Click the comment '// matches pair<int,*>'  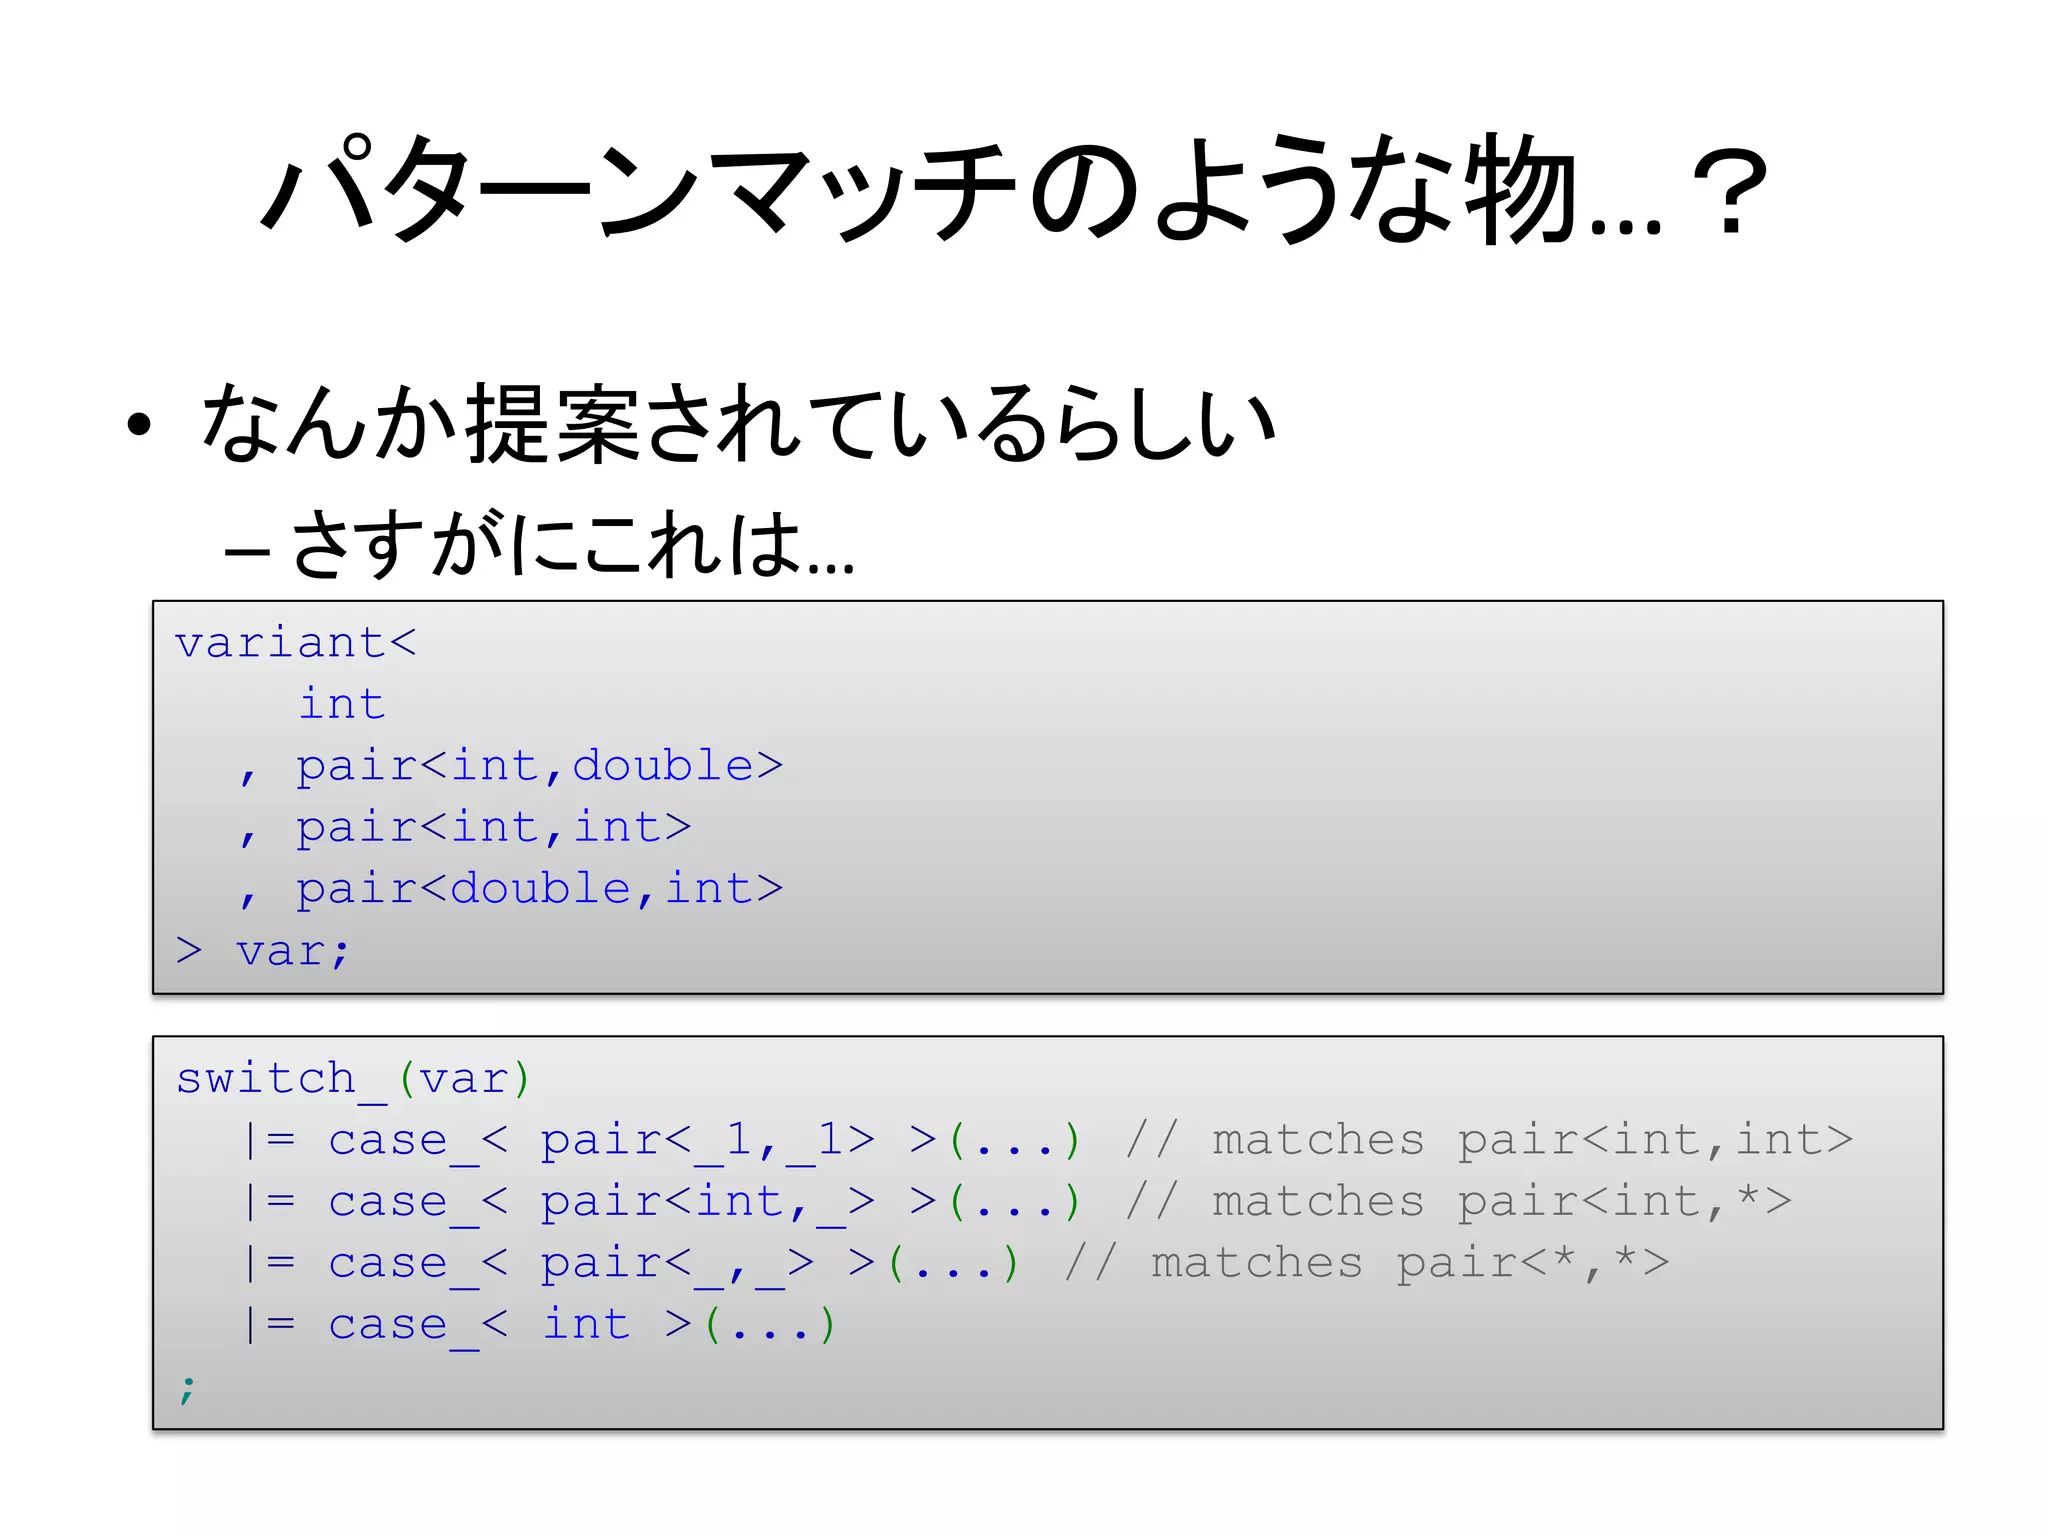coord(1458,1202)
